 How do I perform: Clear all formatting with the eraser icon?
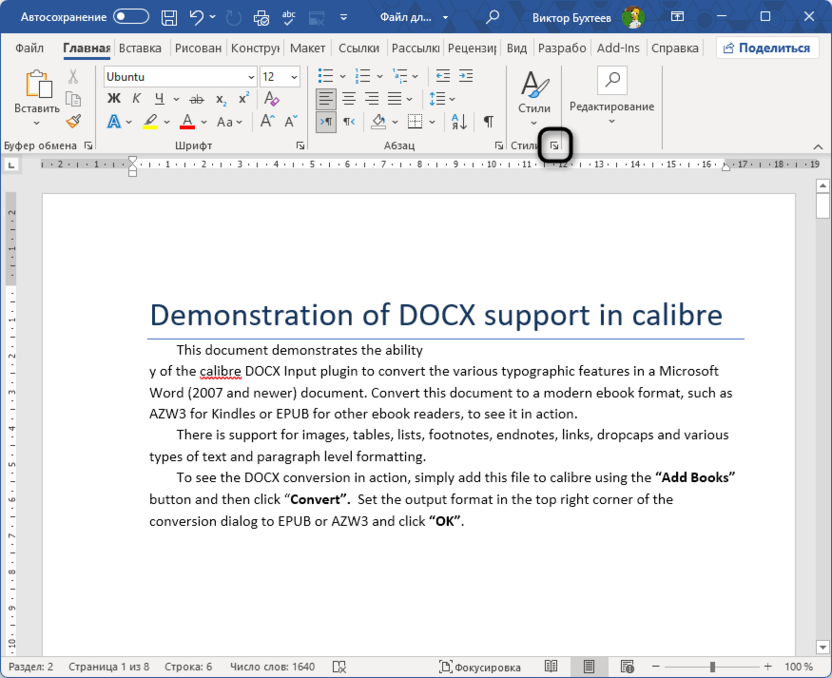click(x=272, y=99)
